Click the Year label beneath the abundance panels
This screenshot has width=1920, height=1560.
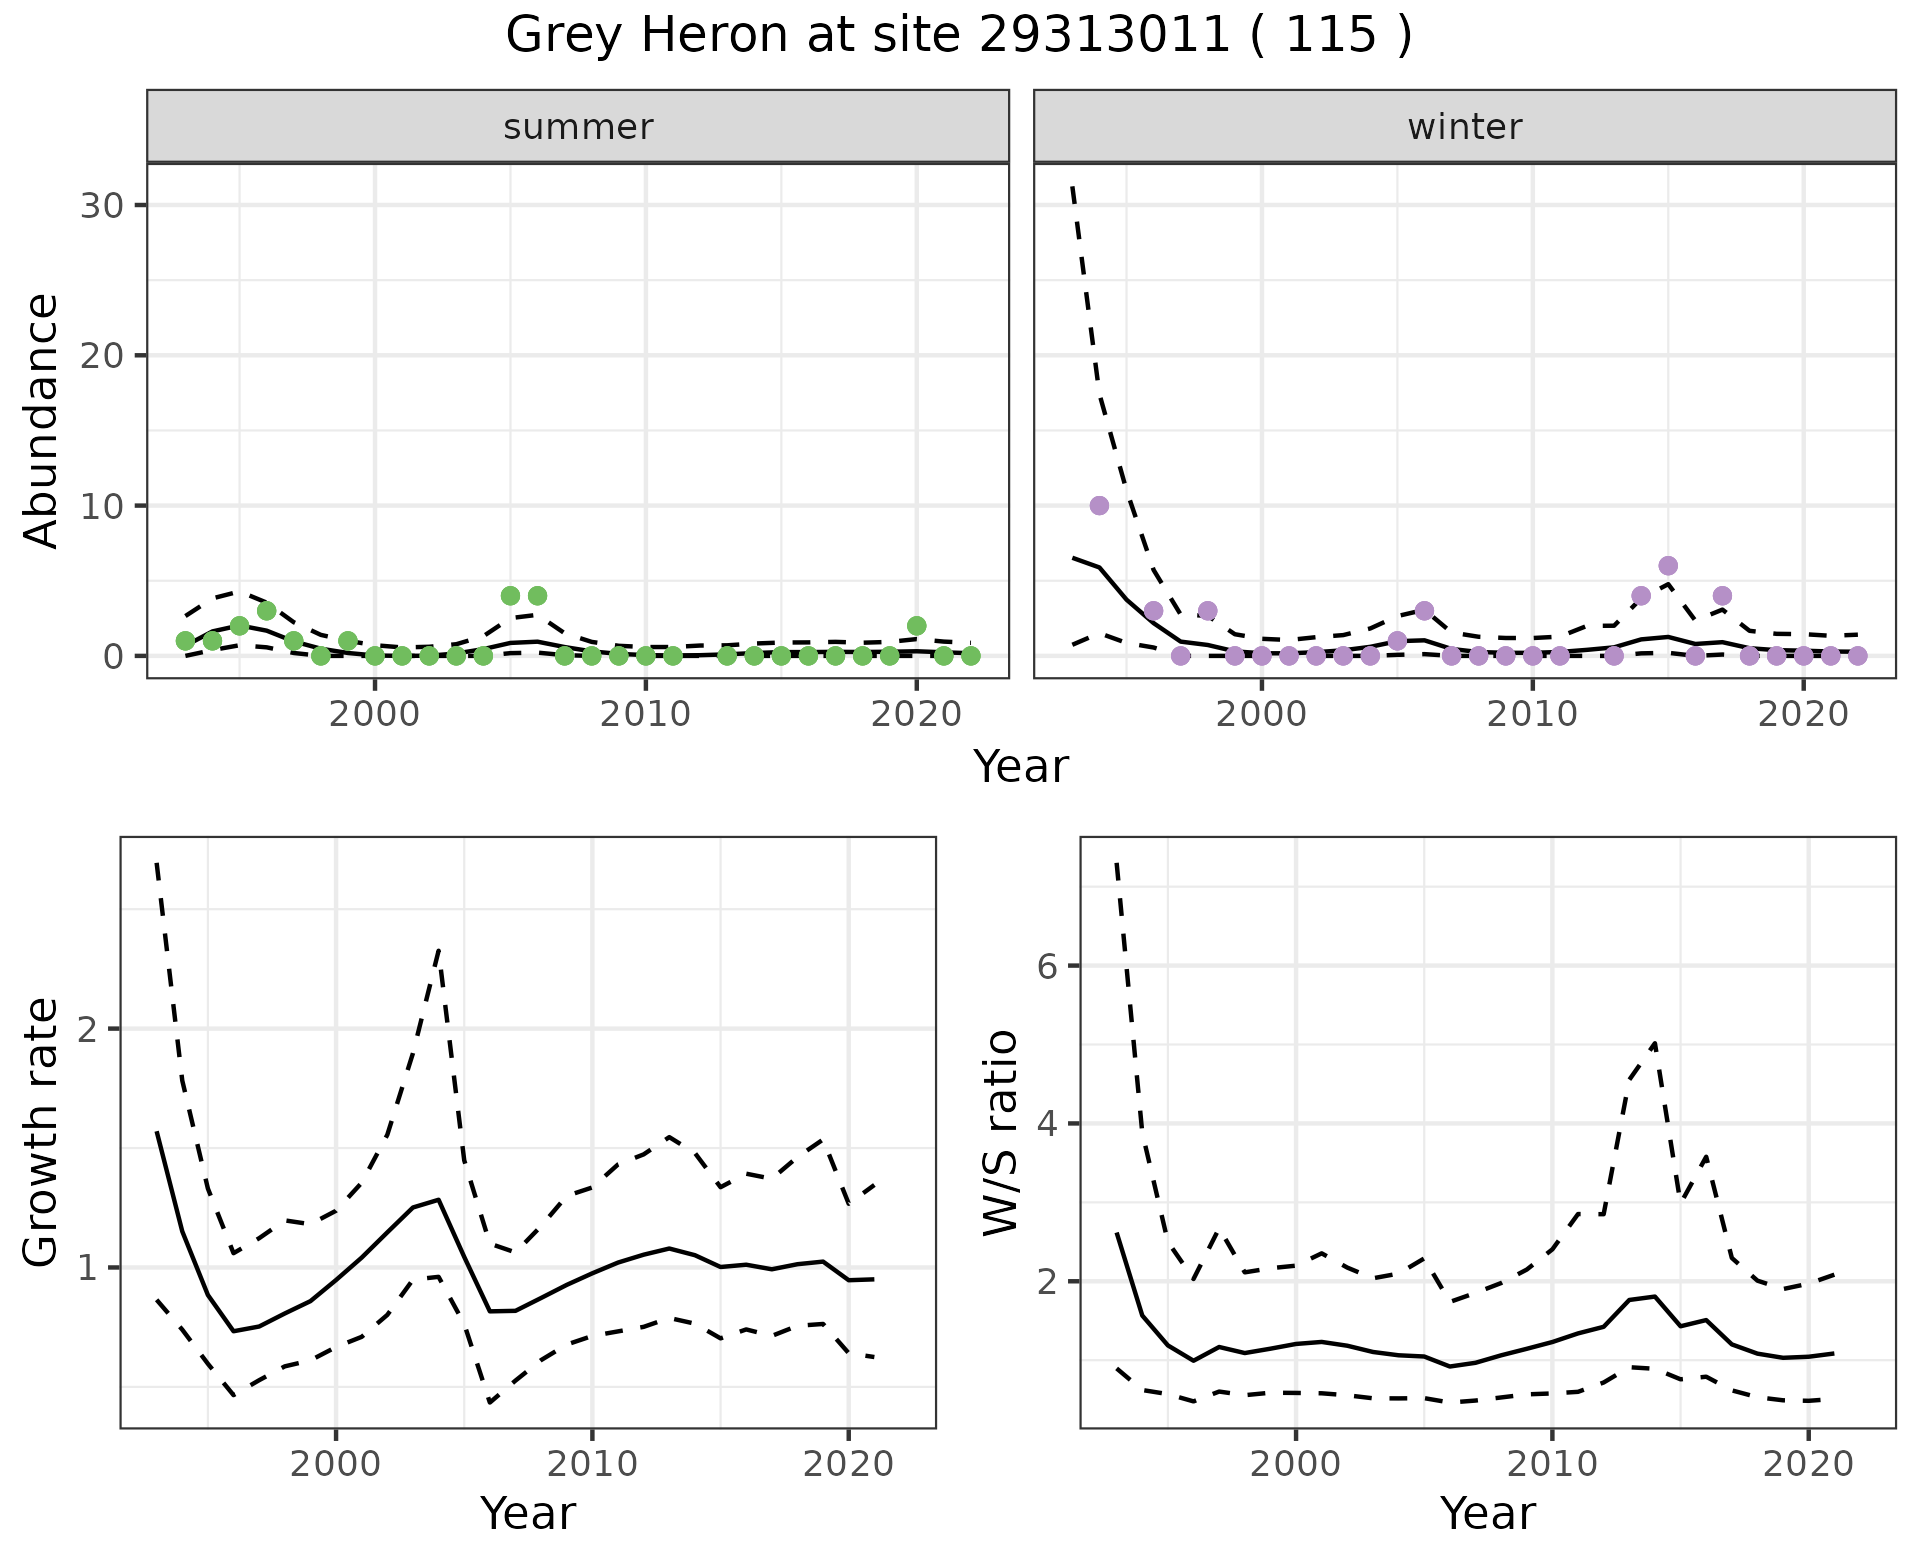[1020, 767]
